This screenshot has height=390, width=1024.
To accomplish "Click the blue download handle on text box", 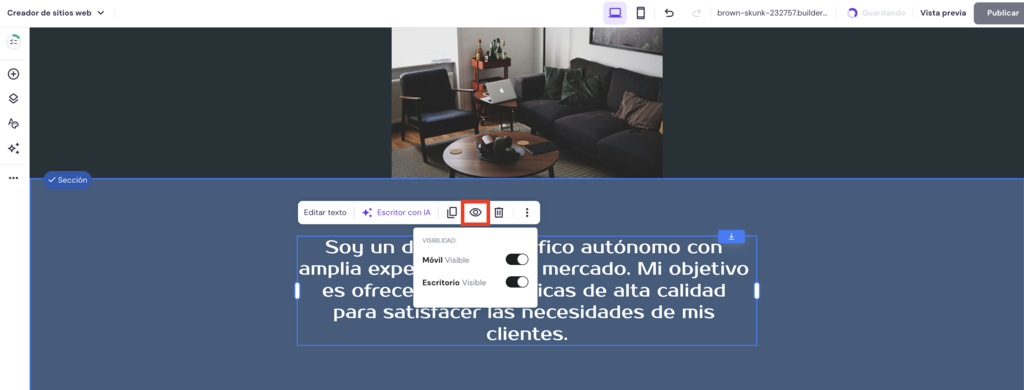I will (731, 236).
